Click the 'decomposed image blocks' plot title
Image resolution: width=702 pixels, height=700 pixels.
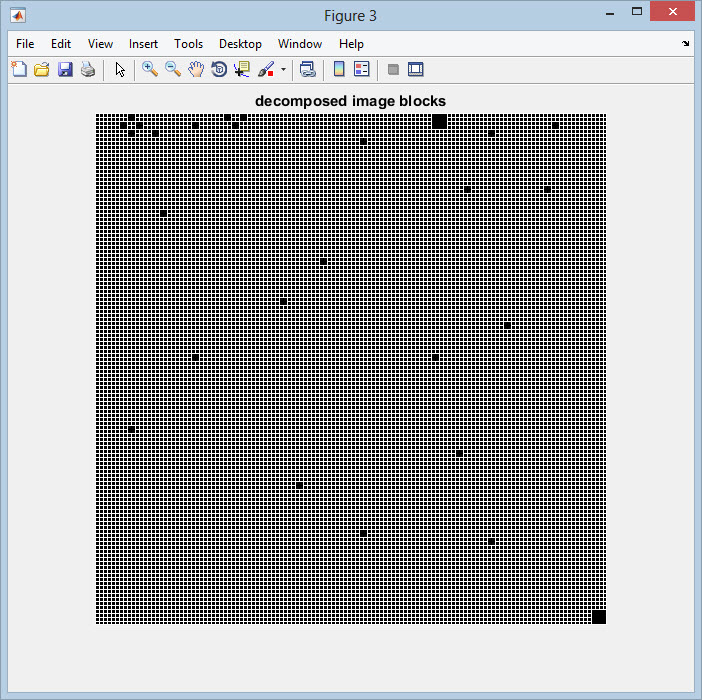coord(351,101)
